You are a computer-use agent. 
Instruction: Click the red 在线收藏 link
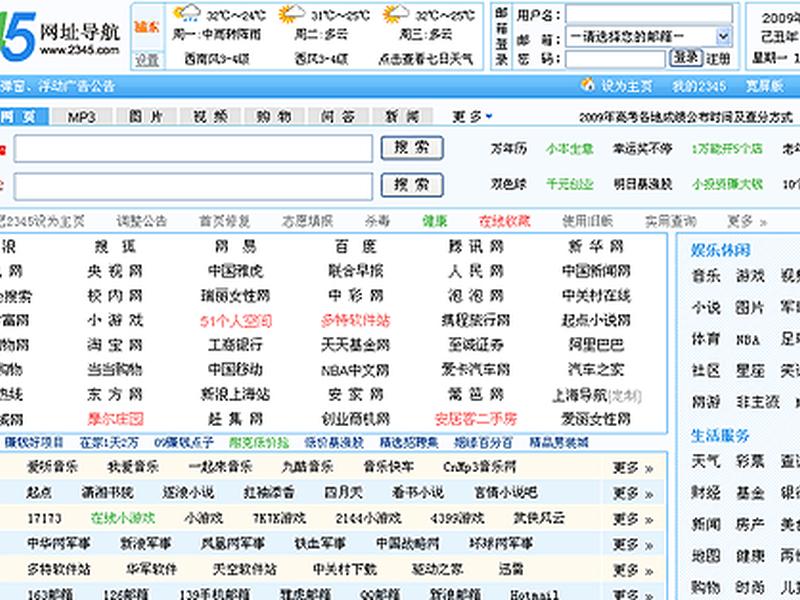505,221
